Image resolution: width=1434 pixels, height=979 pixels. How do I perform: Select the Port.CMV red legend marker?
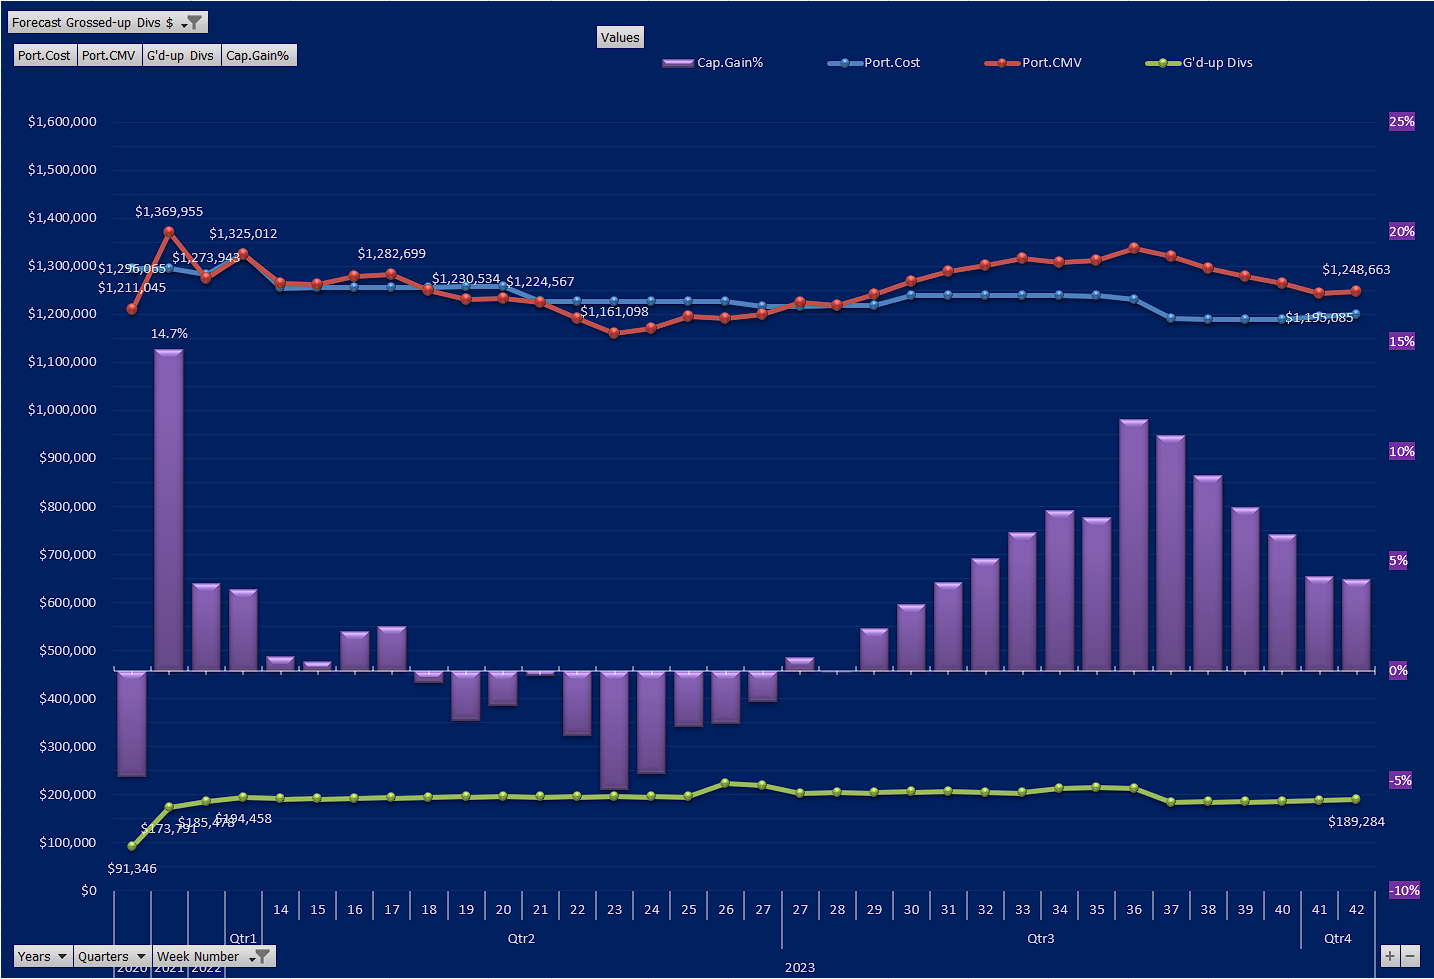tap(1002, 63)
